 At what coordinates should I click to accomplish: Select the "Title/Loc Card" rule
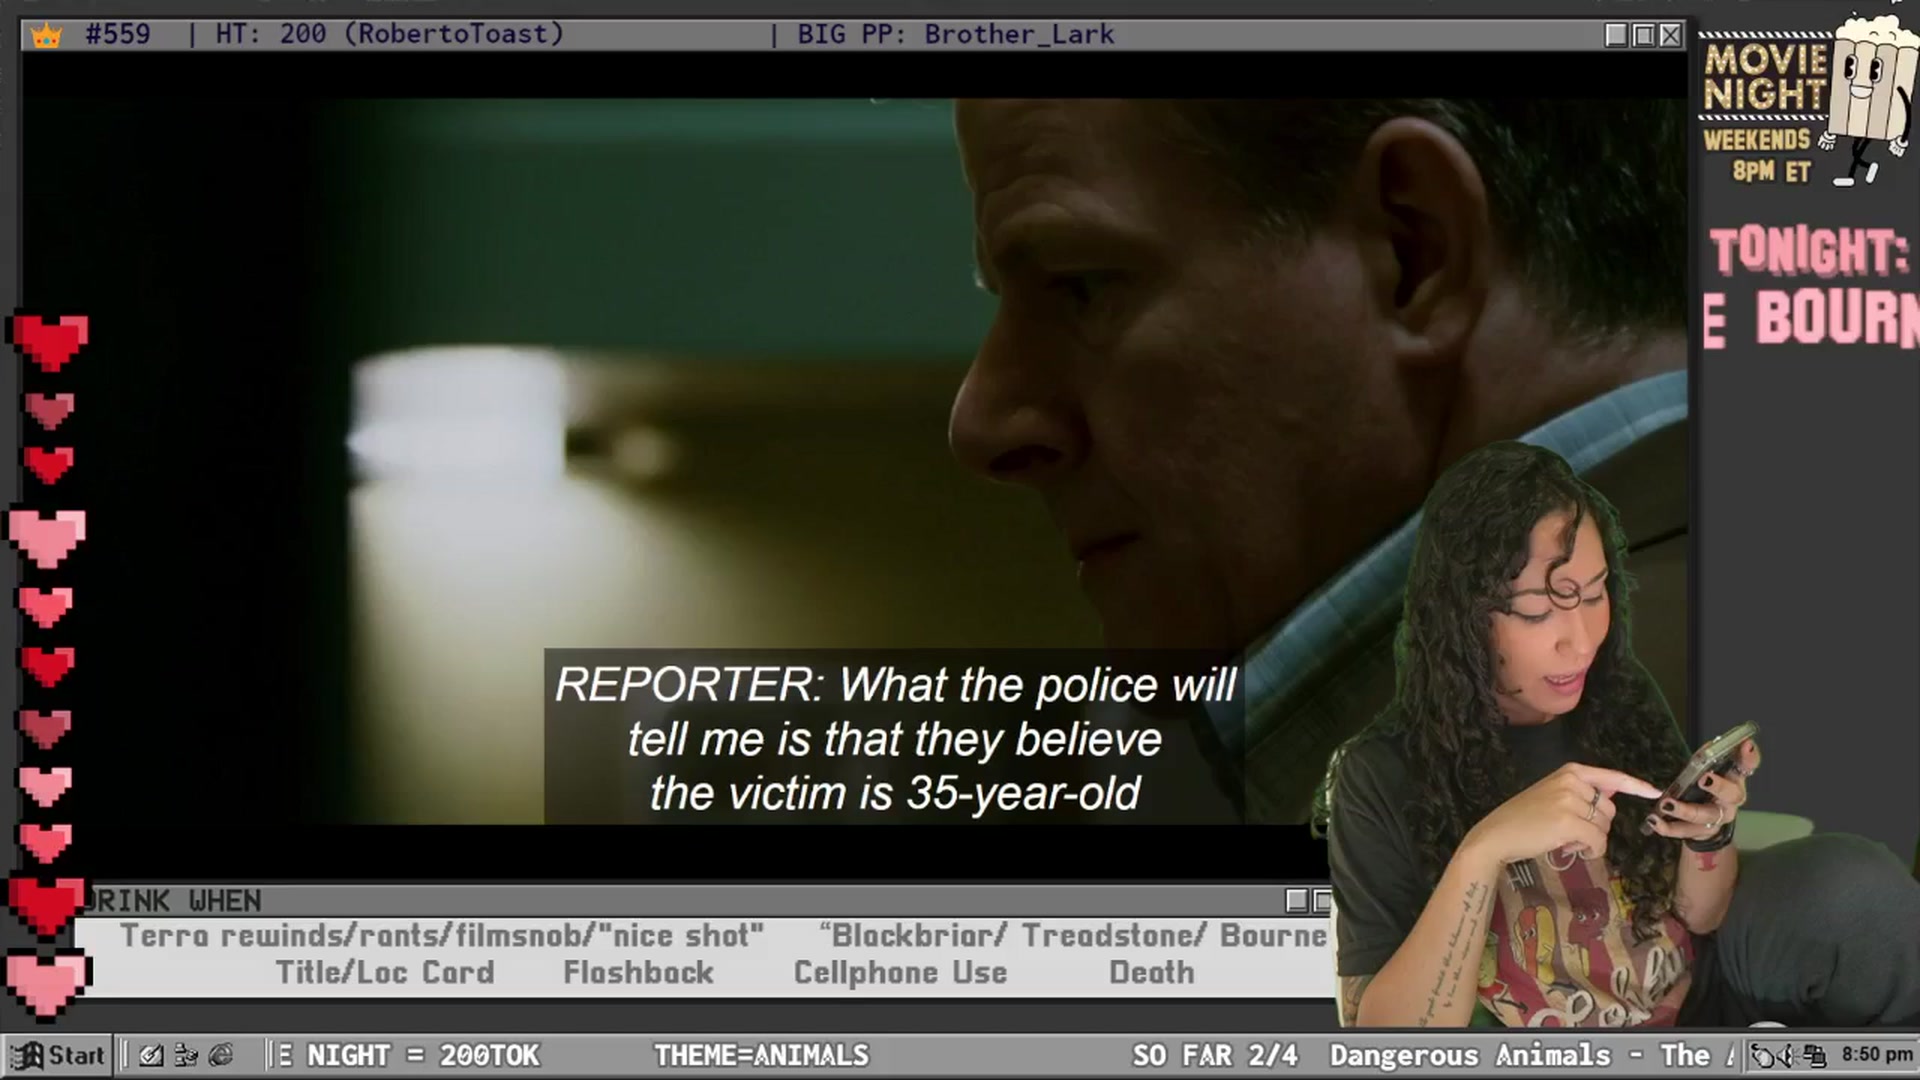tap(385, 972)
